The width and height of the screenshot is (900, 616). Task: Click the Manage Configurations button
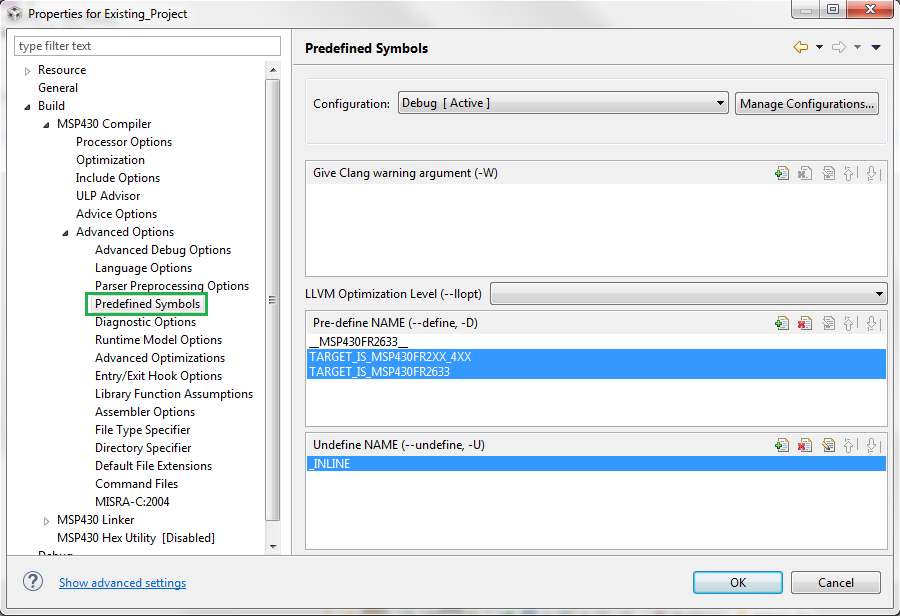806,103
